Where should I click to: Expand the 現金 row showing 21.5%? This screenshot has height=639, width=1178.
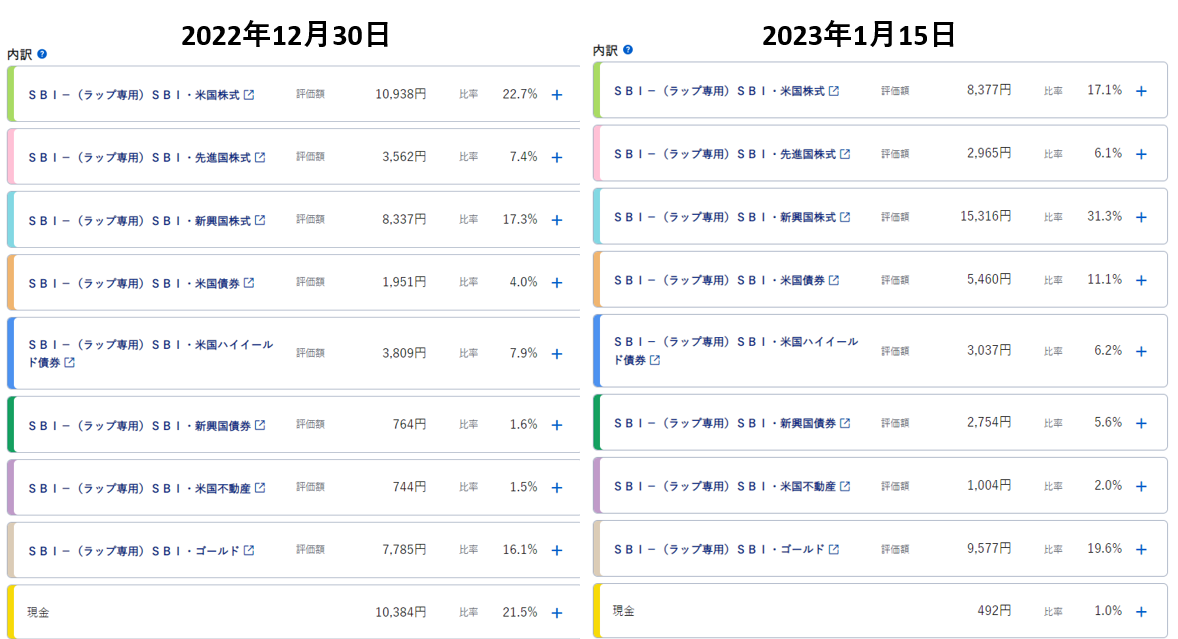coord(557,613)
